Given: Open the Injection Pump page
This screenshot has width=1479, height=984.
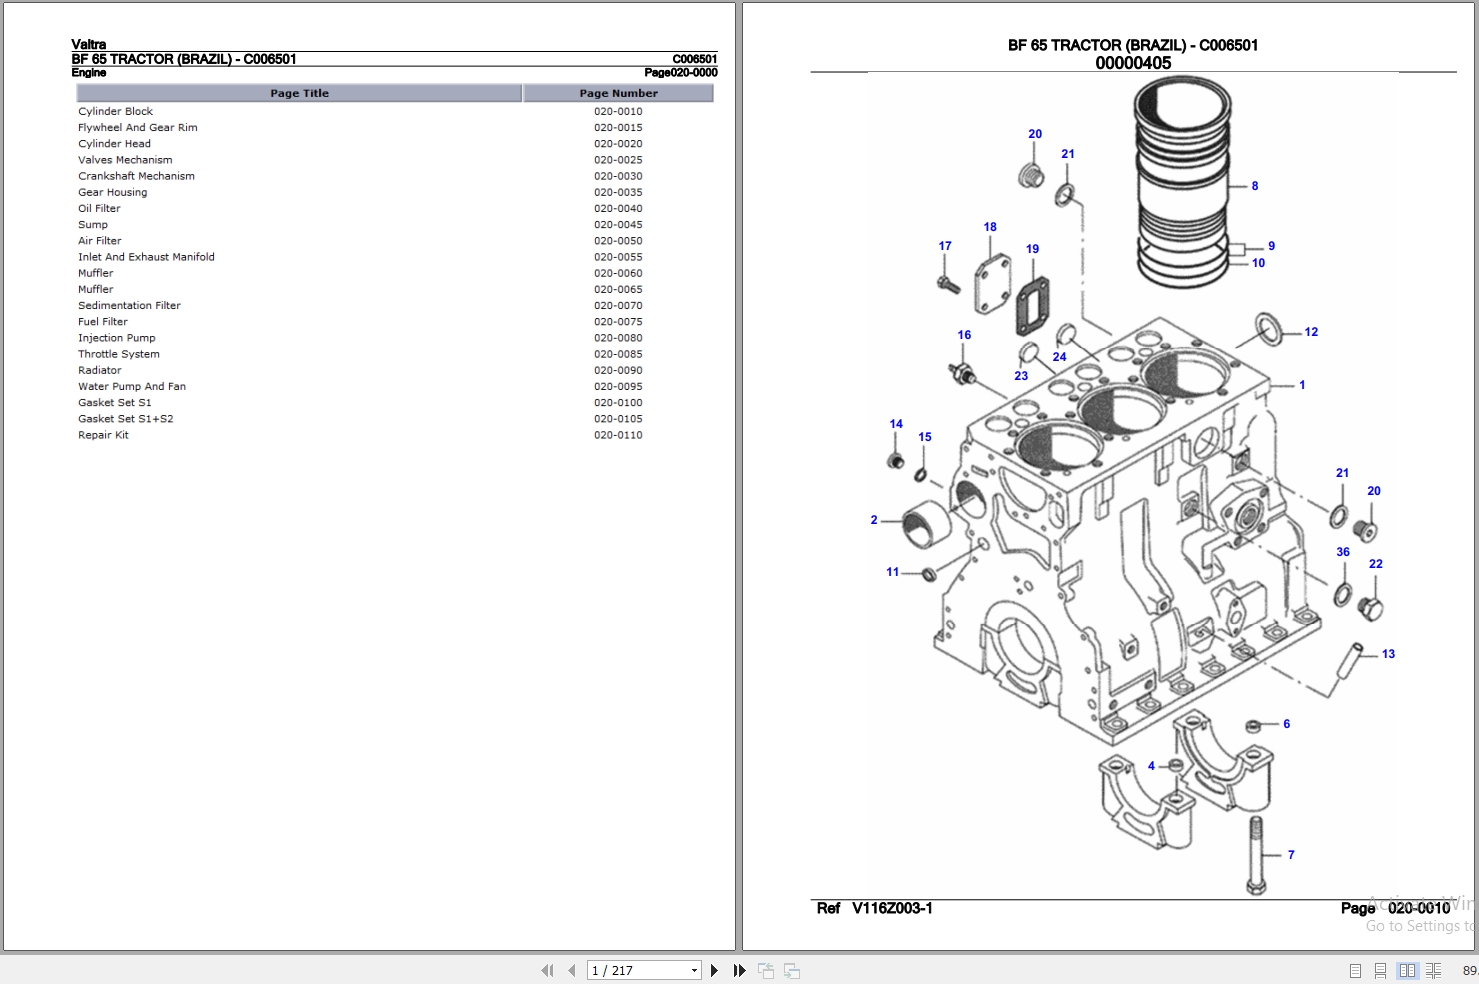Looking at the screenshot, I should click(116, 337).
